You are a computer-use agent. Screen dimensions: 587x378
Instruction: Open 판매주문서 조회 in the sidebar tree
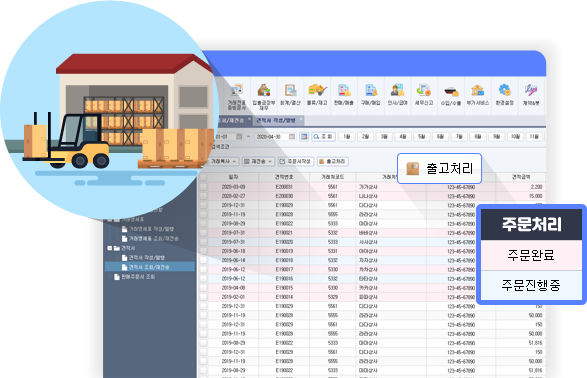pos(138,277)
